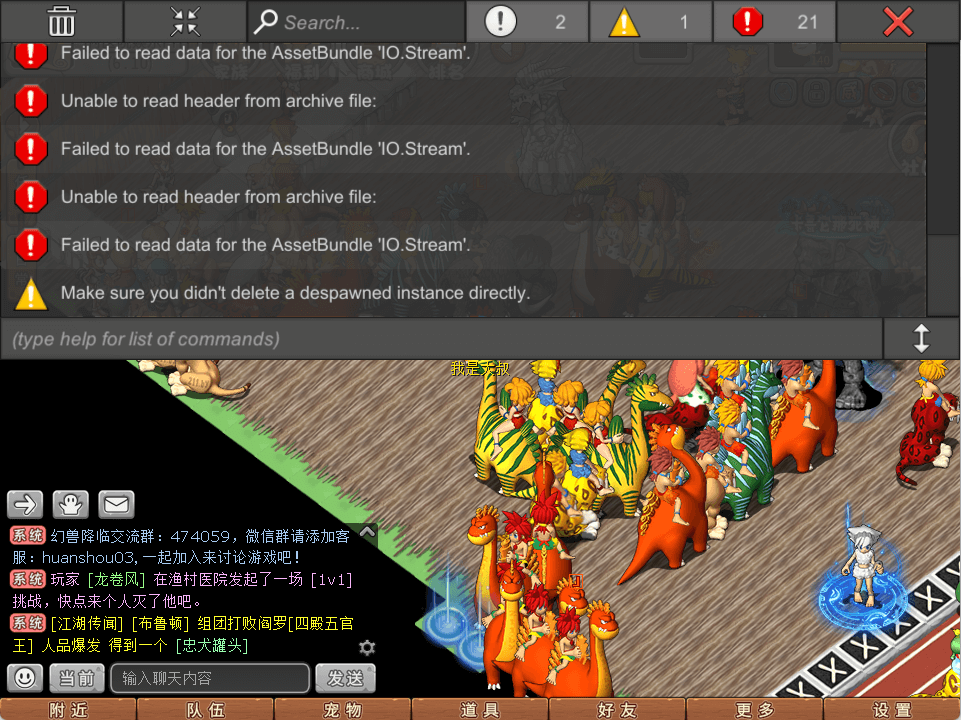Screen dimensions: 961x720
Task: Click the collapse logs icon
Action: click(185, 21)
